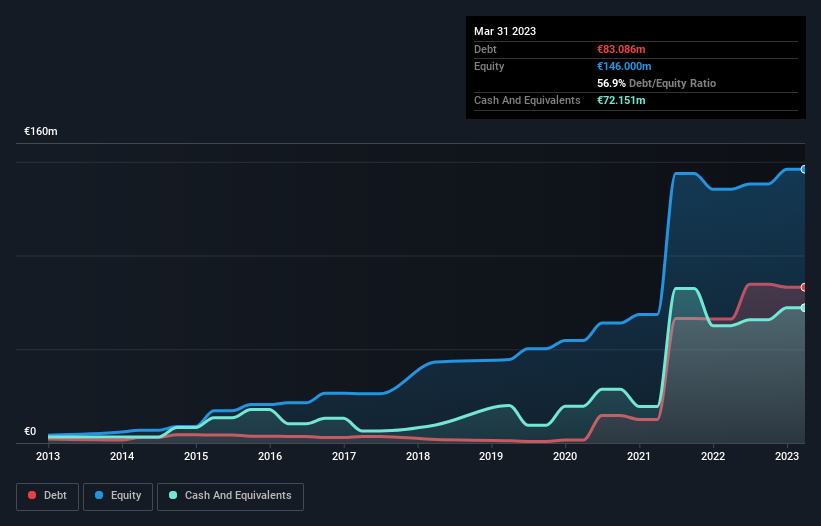Screen dimensions: 821x526
Task: Pick the 2019 x-axis label
Action: [491, 457]
